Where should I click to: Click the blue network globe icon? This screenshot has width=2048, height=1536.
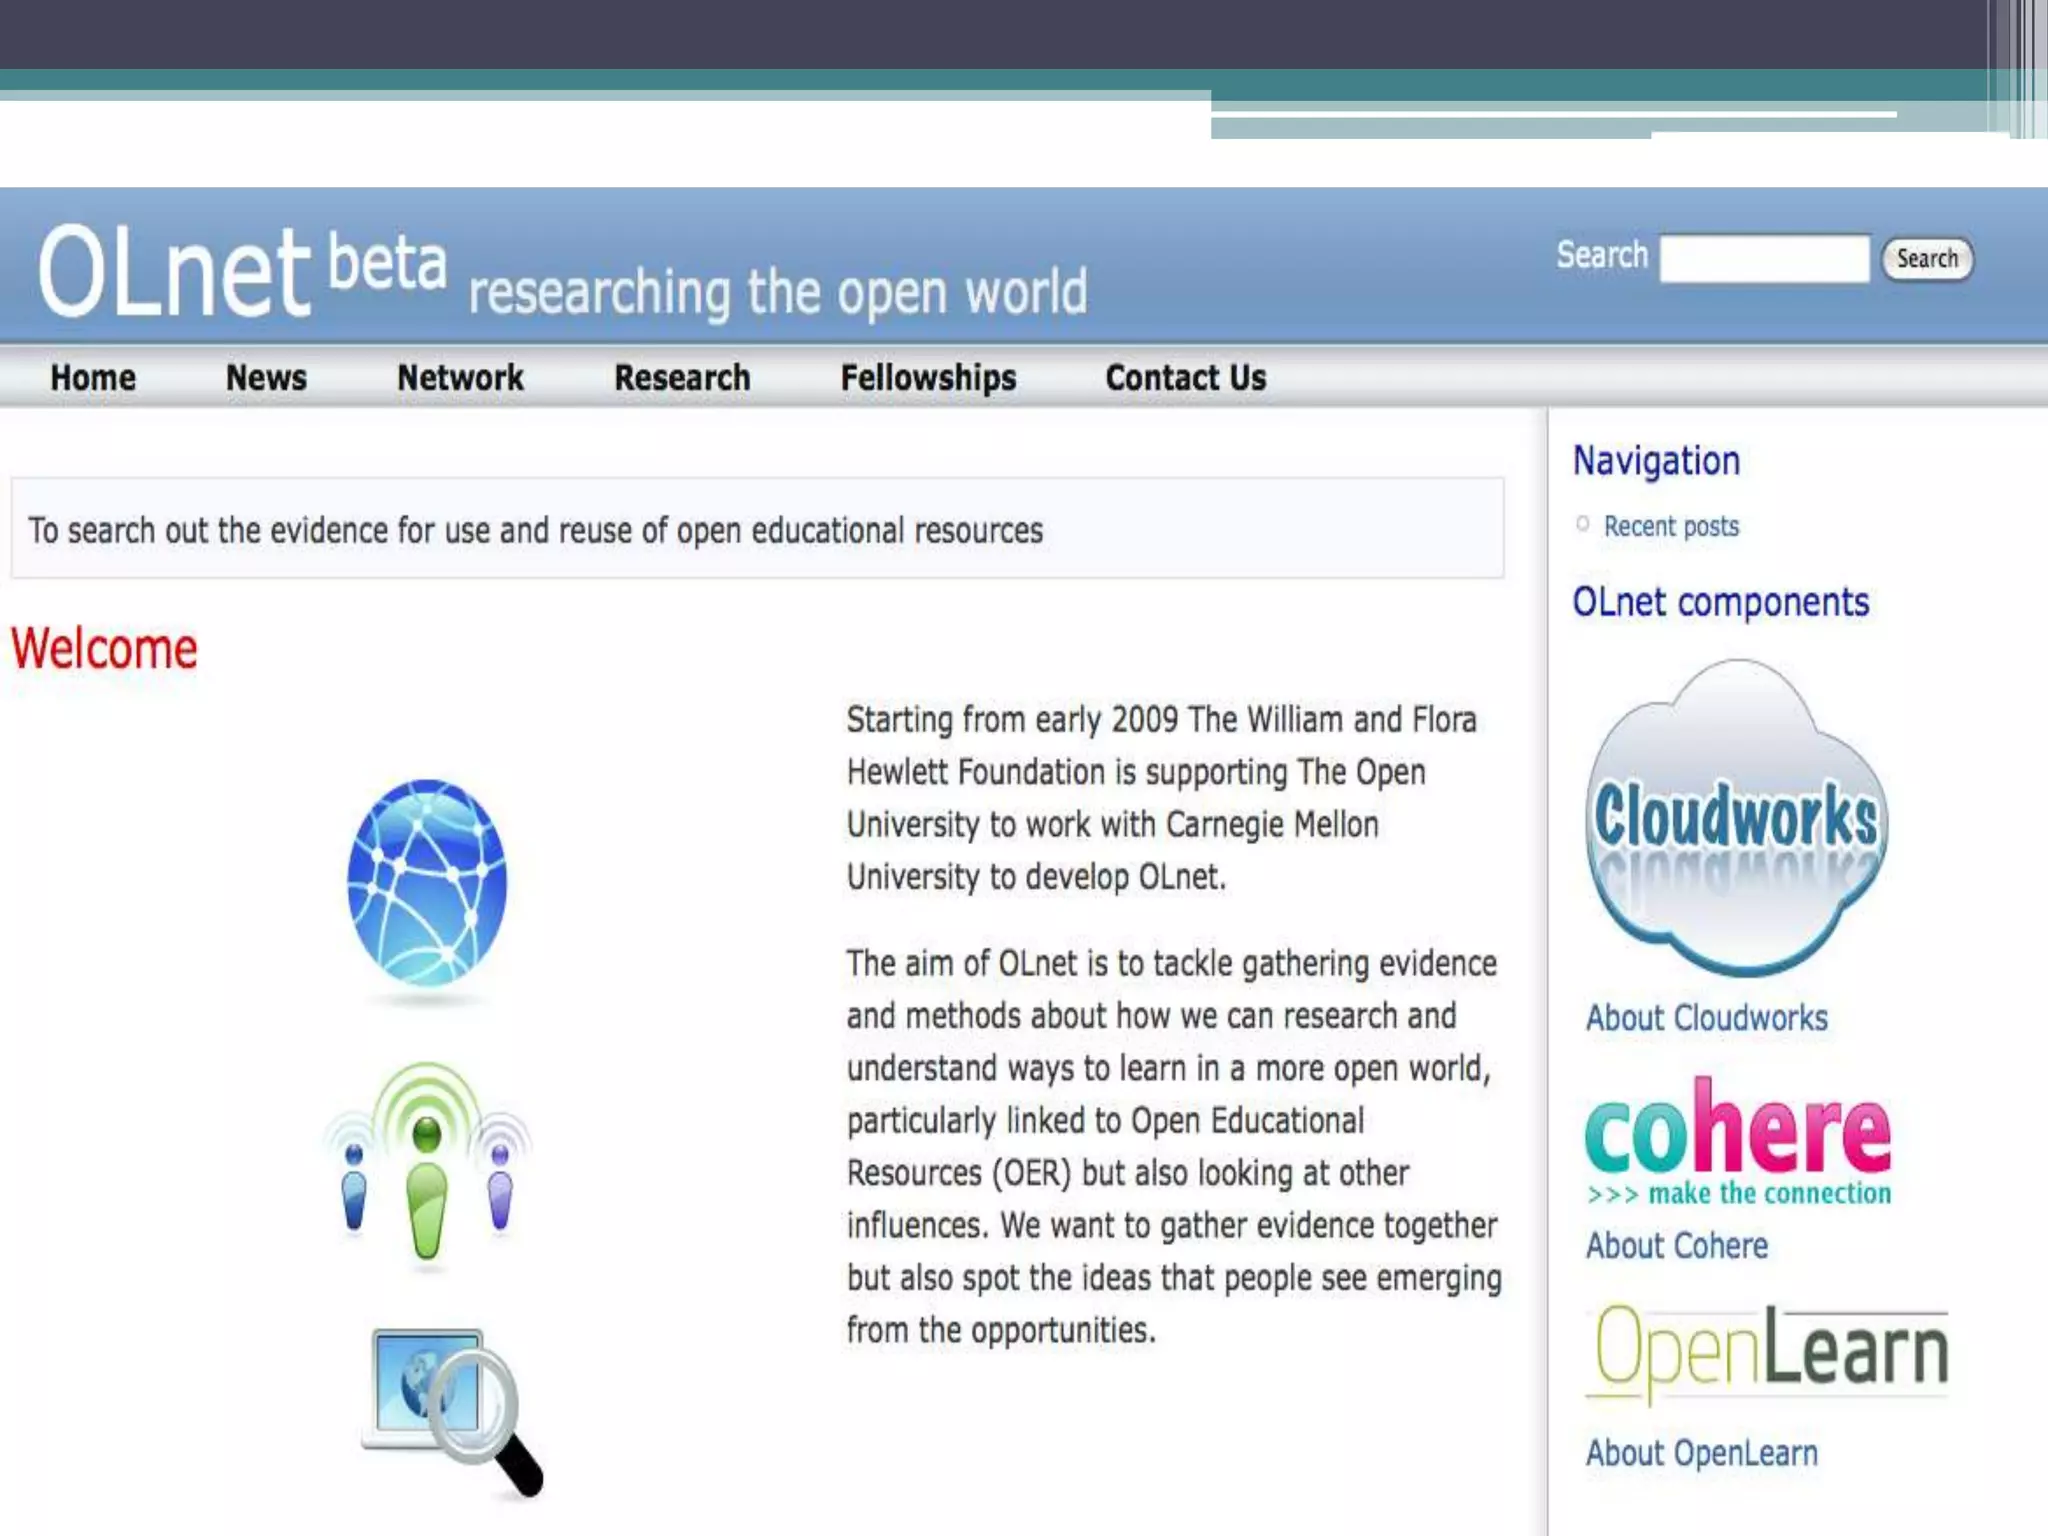(x=427, y=882)
